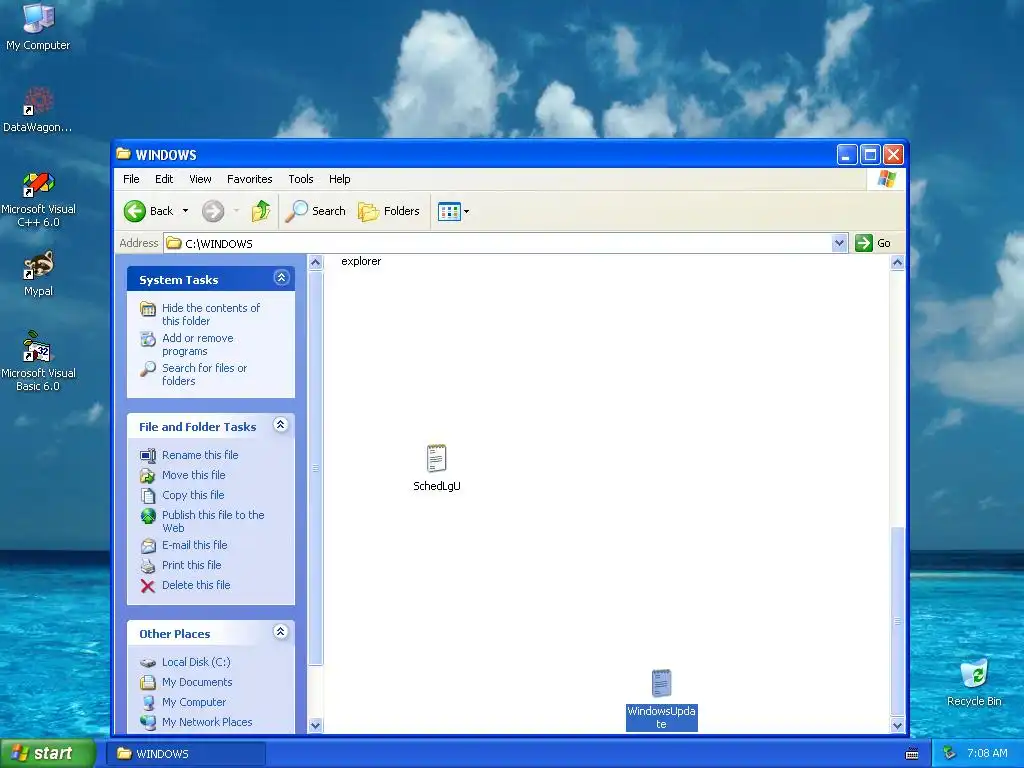The image size is (1024, 768).
Task: Click the greyed Forward arrow button
Action: 213,211
